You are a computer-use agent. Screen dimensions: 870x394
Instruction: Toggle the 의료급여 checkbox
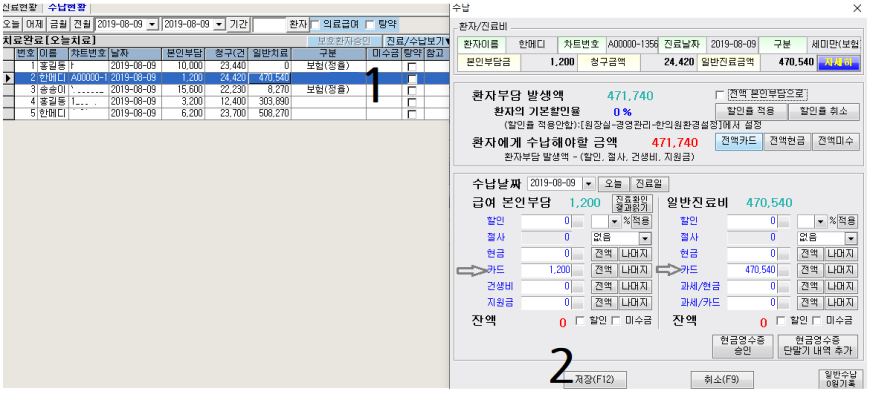click(315, 25)
